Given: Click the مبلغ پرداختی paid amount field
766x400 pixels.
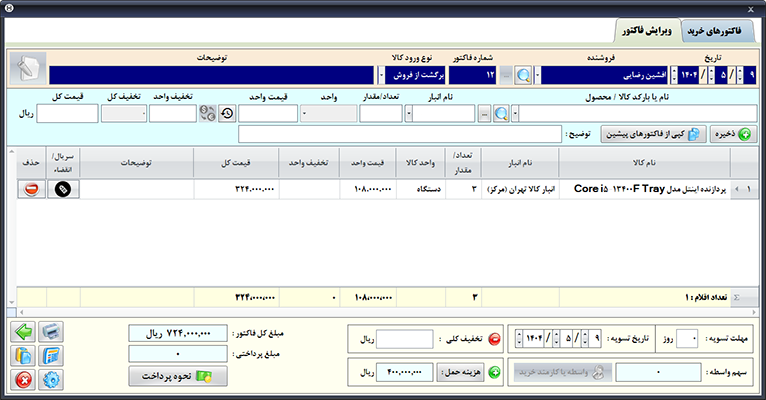Looking at the screenshot, I should pos(178,354).
